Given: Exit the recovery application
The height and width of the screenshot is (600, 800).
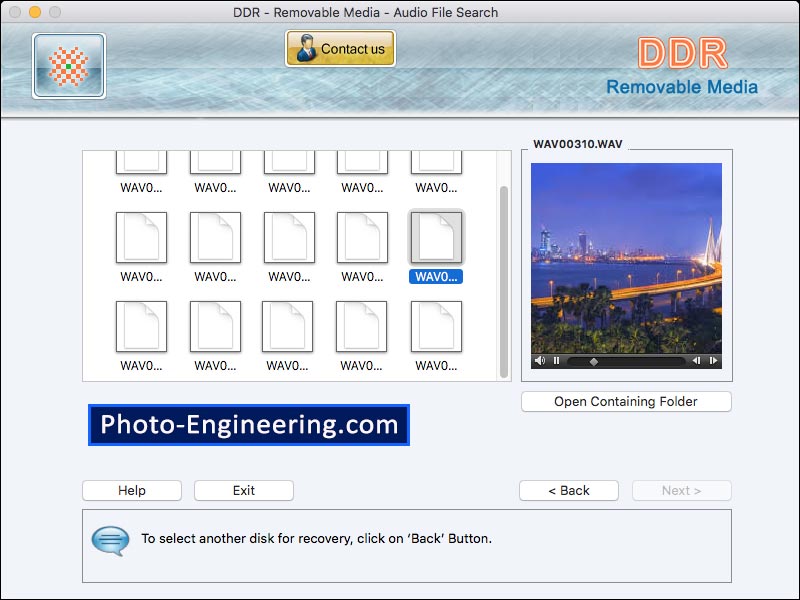Looking at the screenshot, I should click(x=243, y=491).
